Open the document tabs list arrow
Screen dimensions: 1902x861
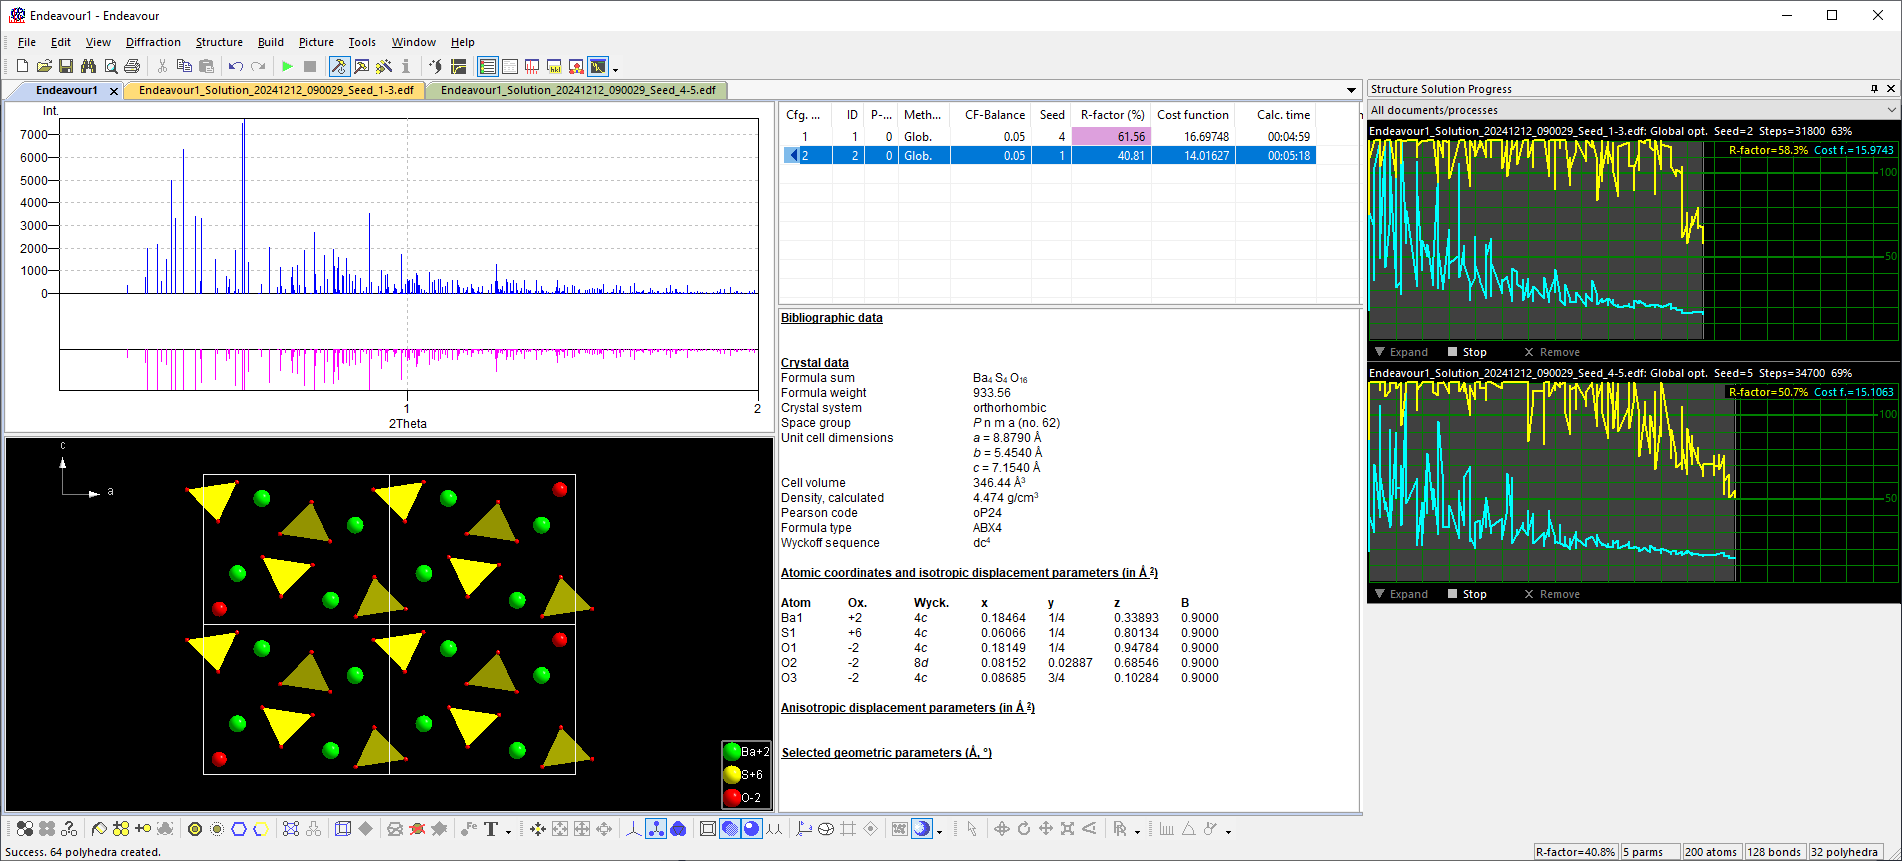[1351, 90]
